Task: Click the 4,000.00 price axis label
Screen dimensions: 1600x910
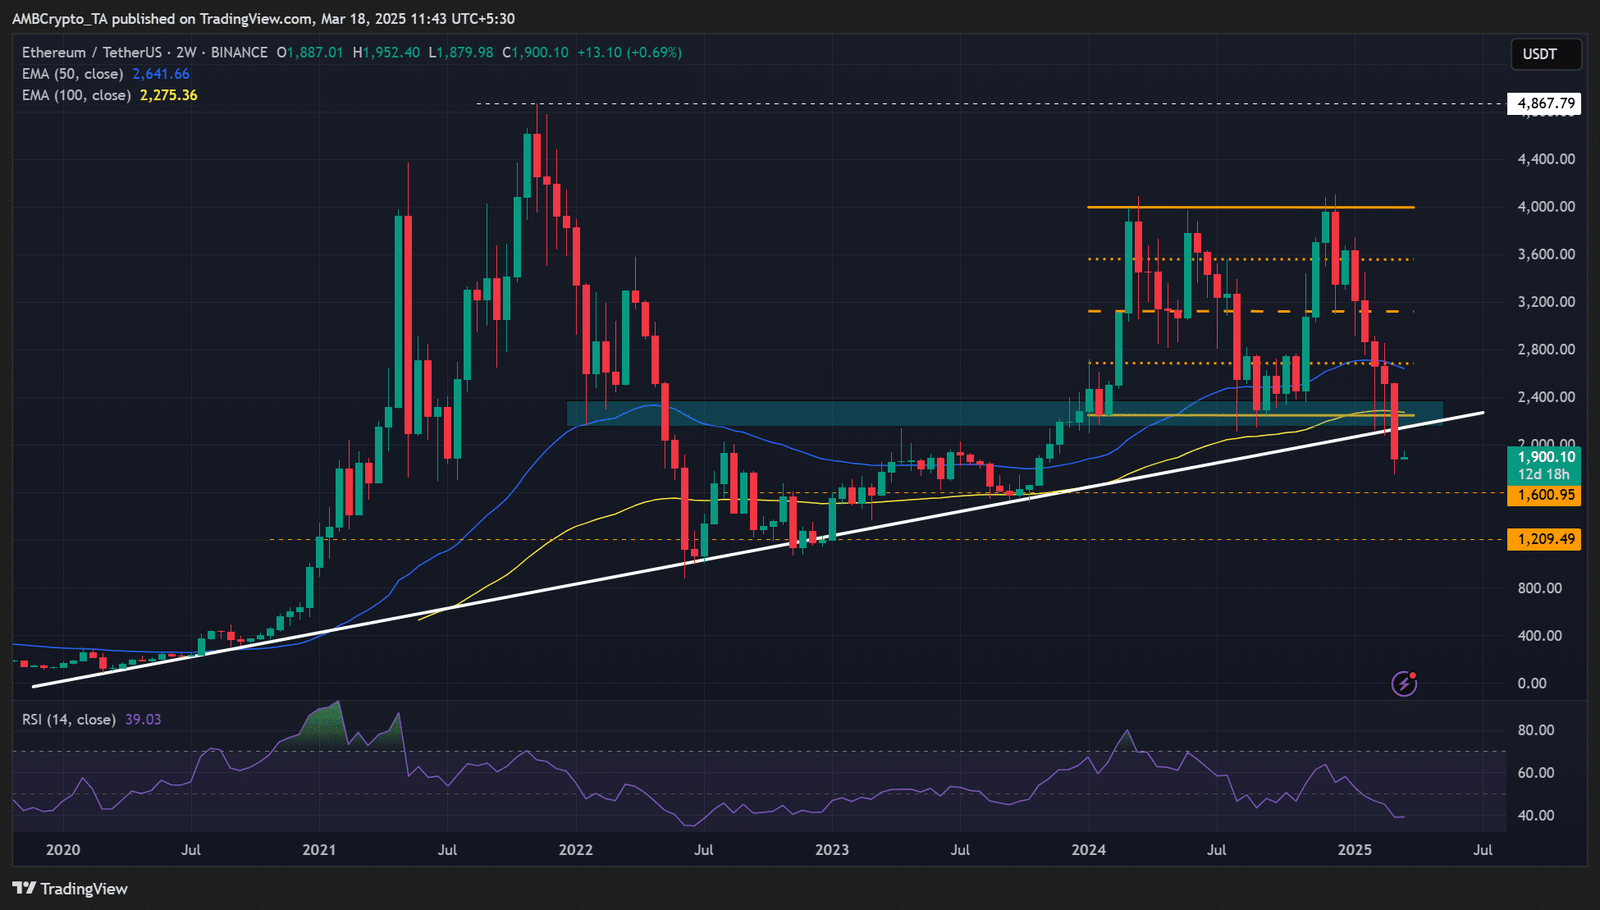Action: pyautogui.click(x=1545, y=207)
